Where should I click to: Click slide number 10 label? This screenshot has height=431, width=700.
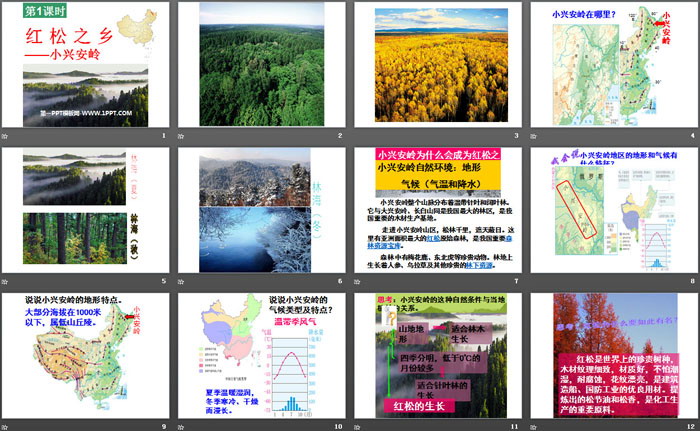point(338,427)
